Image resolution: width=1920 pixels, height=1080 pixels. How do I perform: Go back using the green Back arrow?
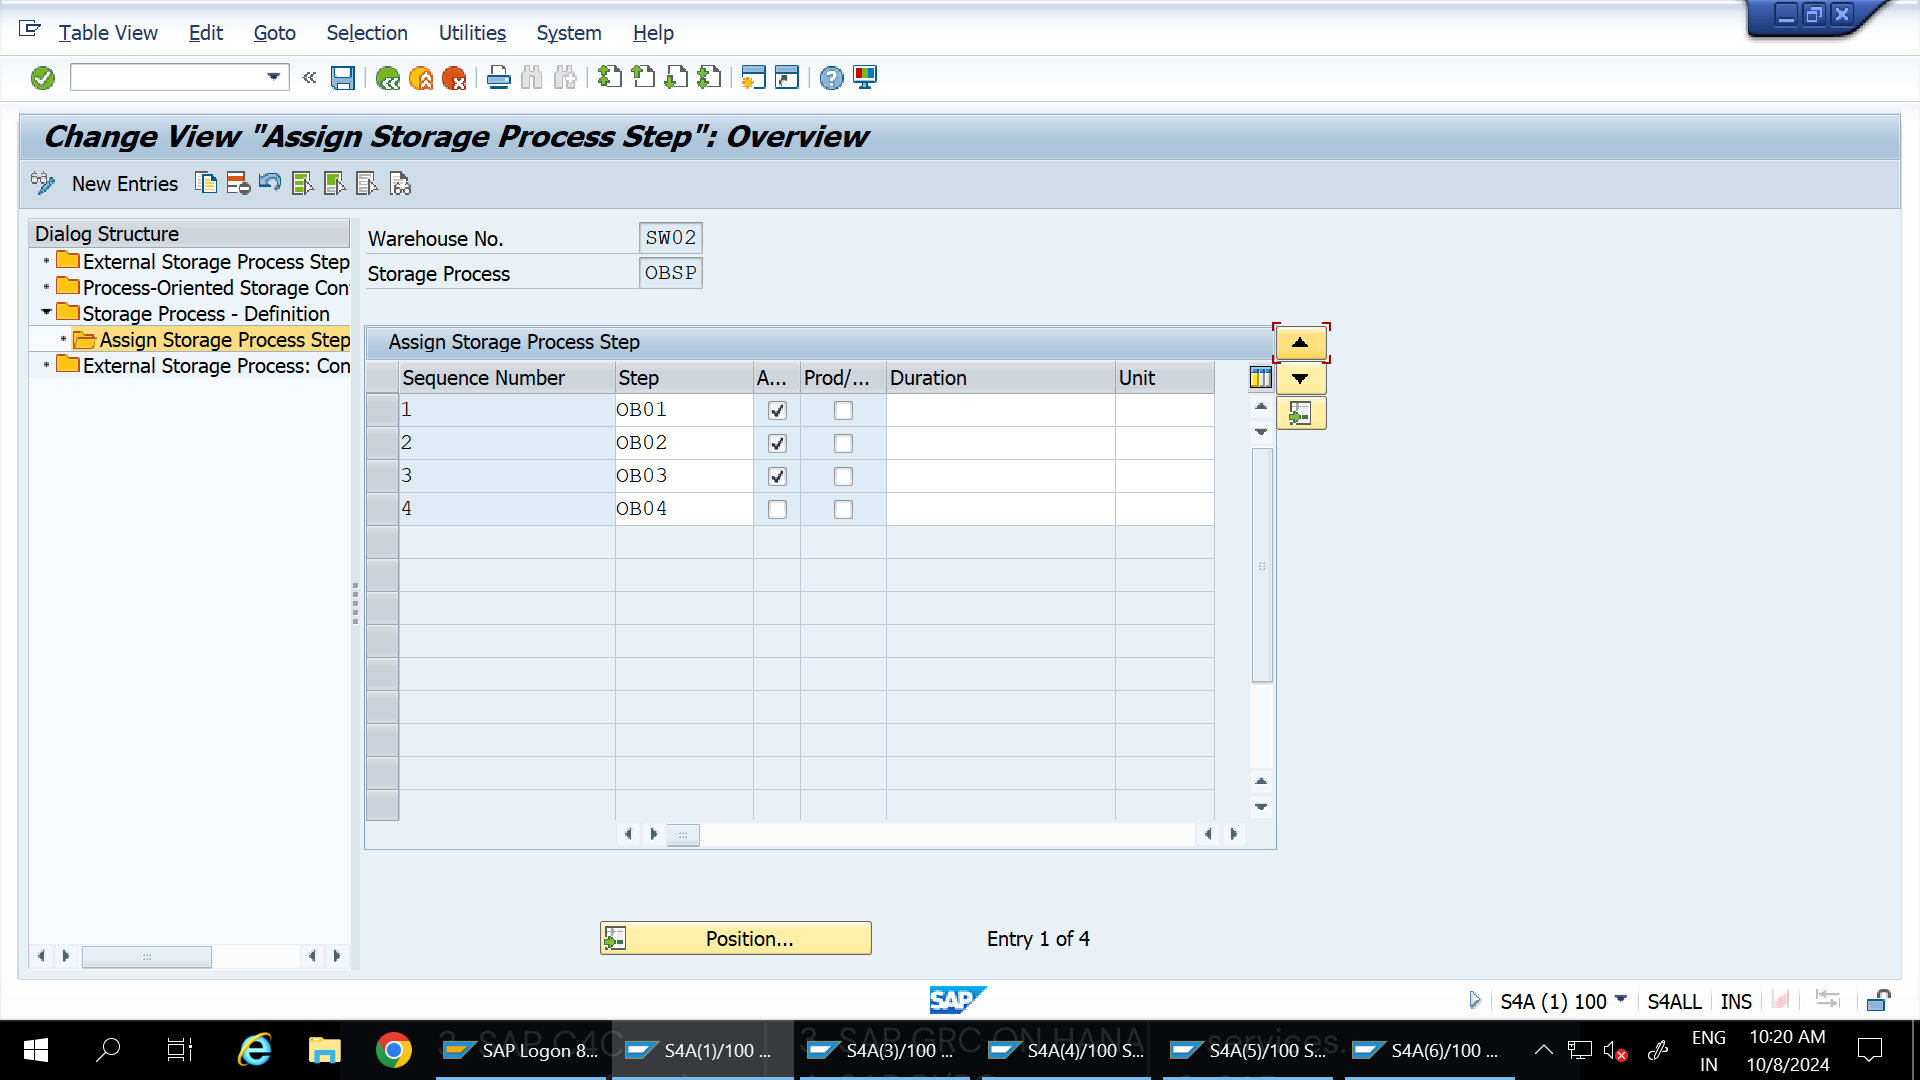point(389,78)
